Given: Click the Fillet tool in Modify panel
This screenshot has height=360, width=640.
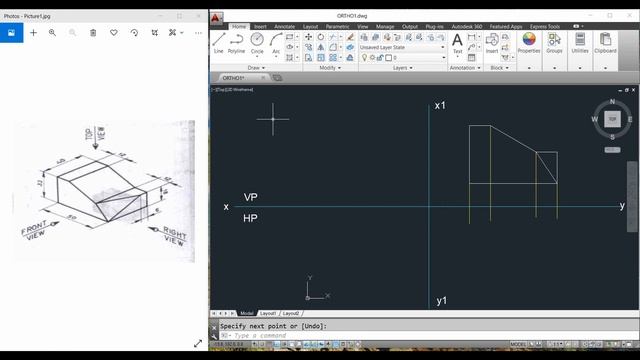Looking at the screenshot, I should pos(333,47).
